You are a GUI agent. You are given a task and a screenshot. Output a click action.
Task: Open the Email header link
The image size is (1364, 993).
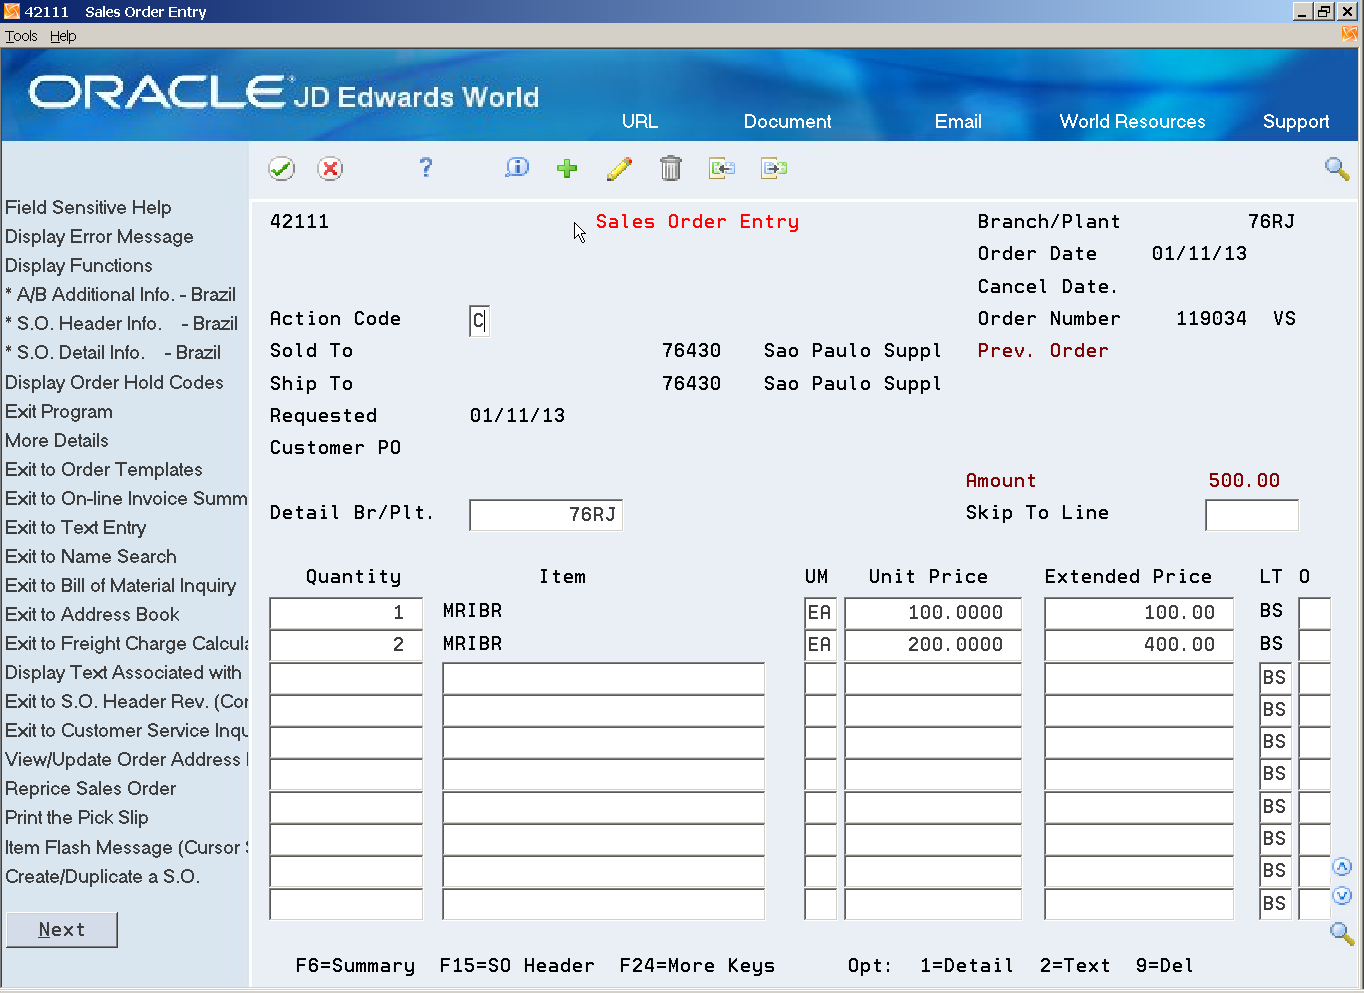pyautogui.click(x=958, y=121)
